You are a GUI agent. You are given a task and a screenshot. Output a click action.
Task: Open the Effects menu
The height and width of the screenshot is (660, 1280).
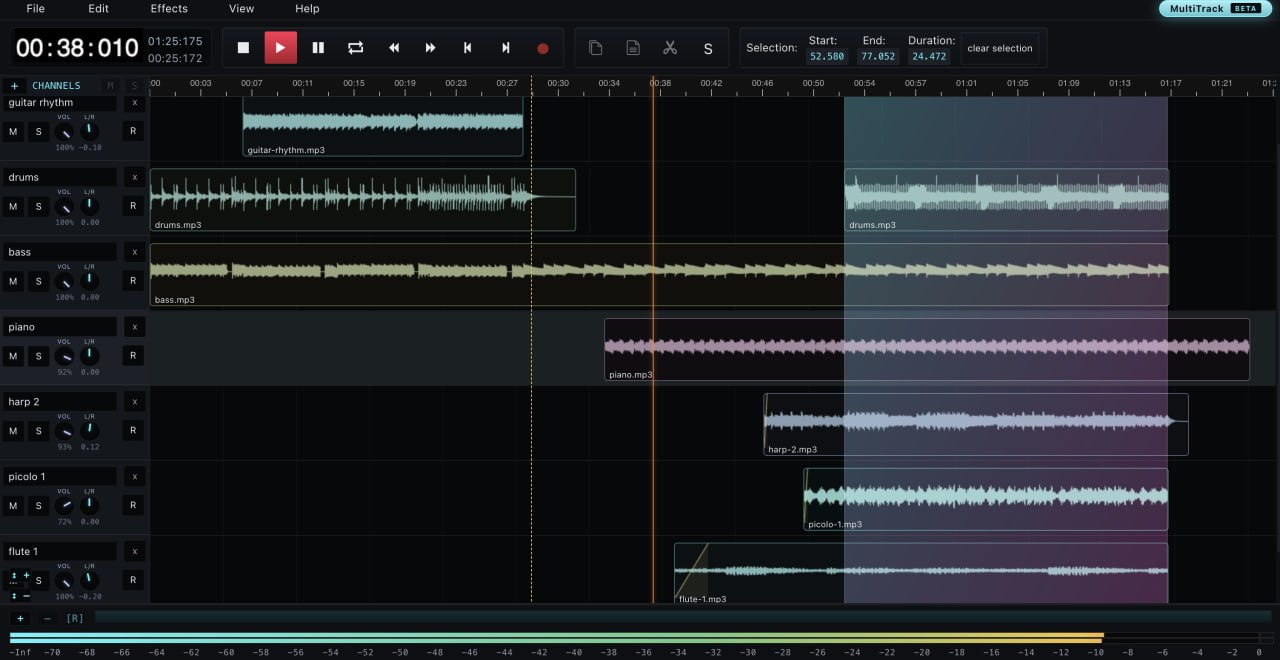(x=169, y=8)
